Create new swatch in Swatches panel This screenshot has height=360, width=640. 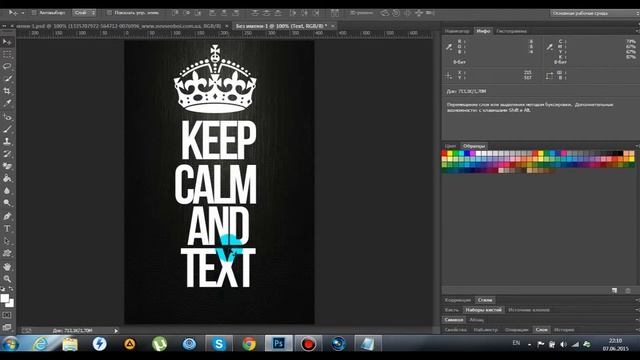614,291
